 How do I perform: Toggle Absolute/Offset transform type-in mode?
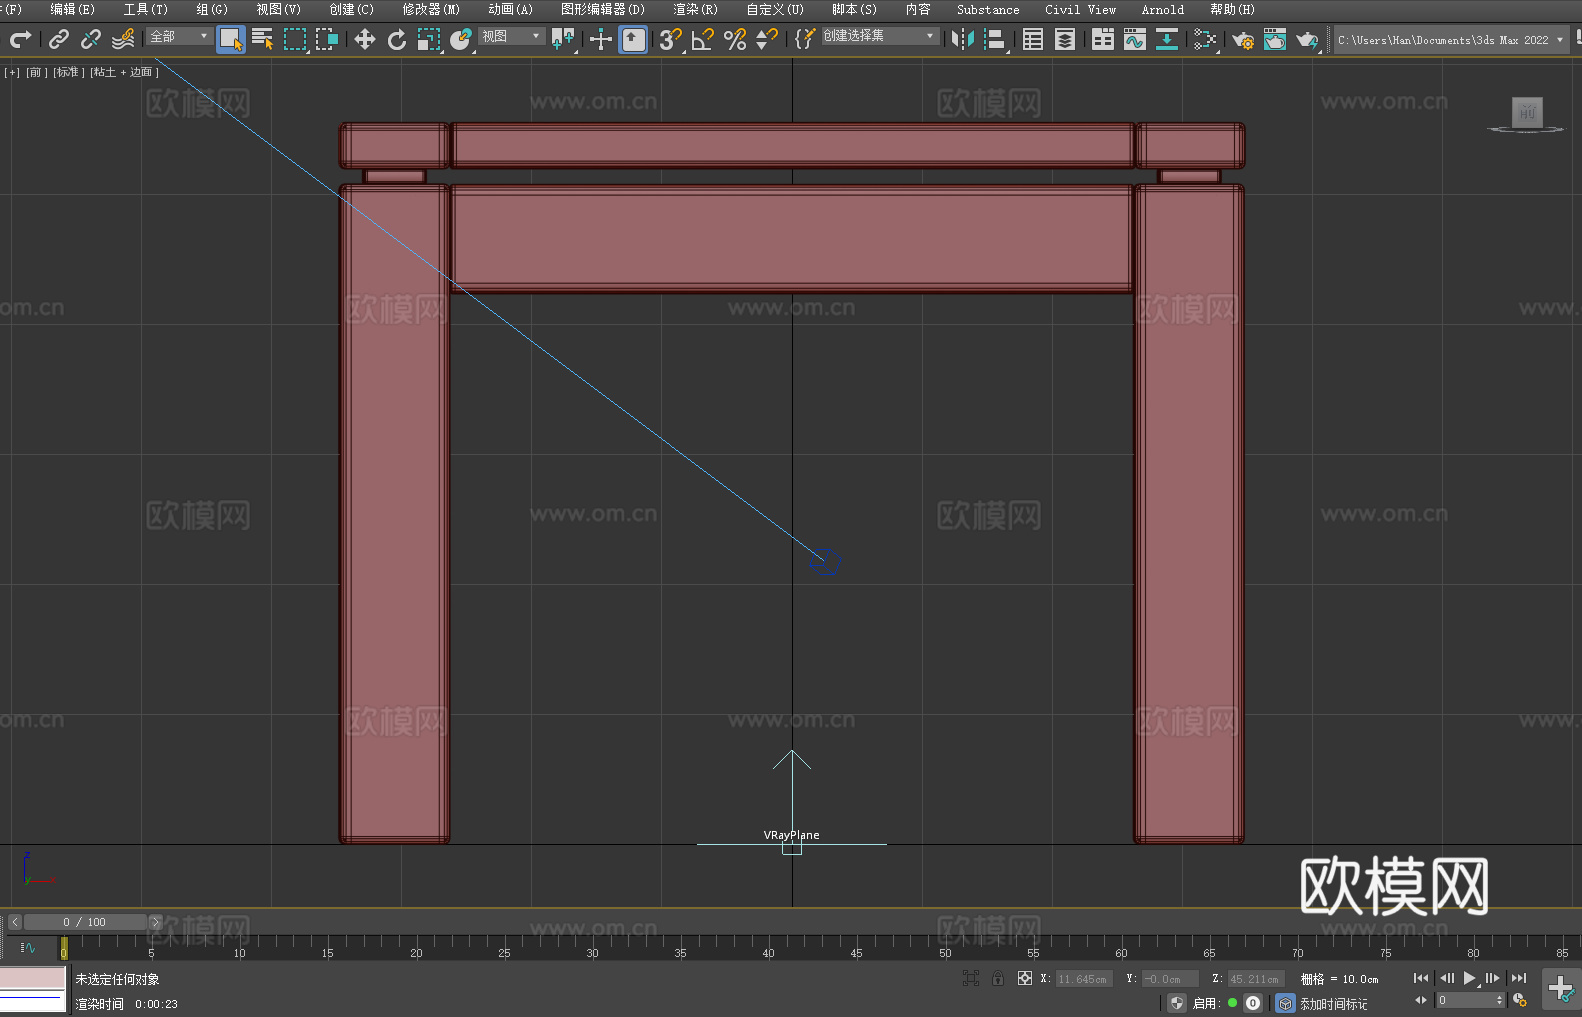coord(1025,978)
